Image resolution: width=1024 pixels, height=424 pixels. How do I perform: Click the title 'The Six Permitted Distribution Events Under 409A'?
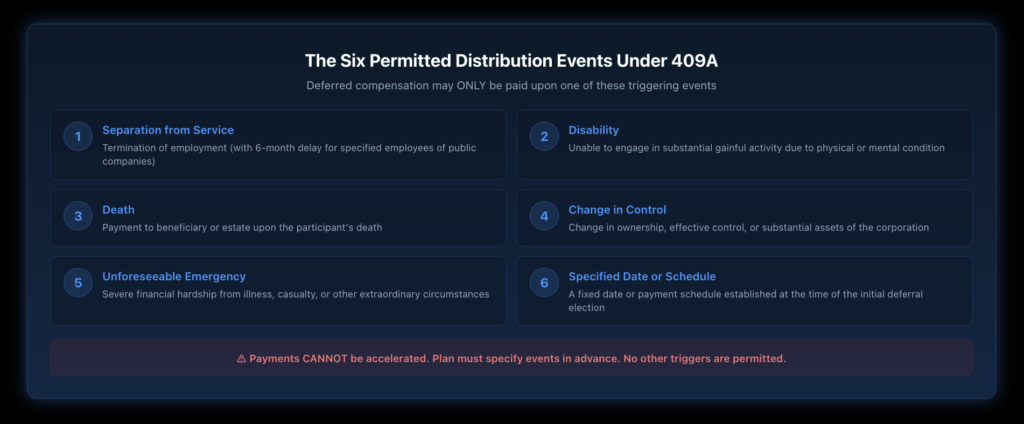point(511,61)
